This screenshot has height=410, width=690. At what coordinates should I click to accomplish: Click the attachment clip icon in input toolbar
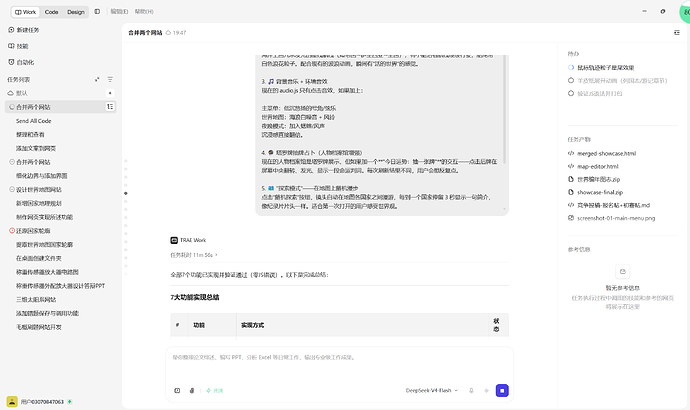click(192, 391)
